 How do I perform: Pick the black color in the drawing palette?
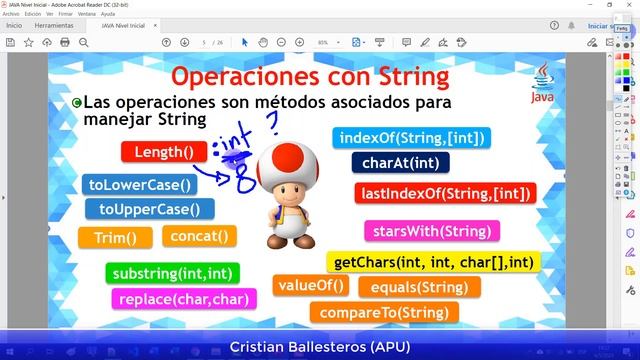point(626,88)
